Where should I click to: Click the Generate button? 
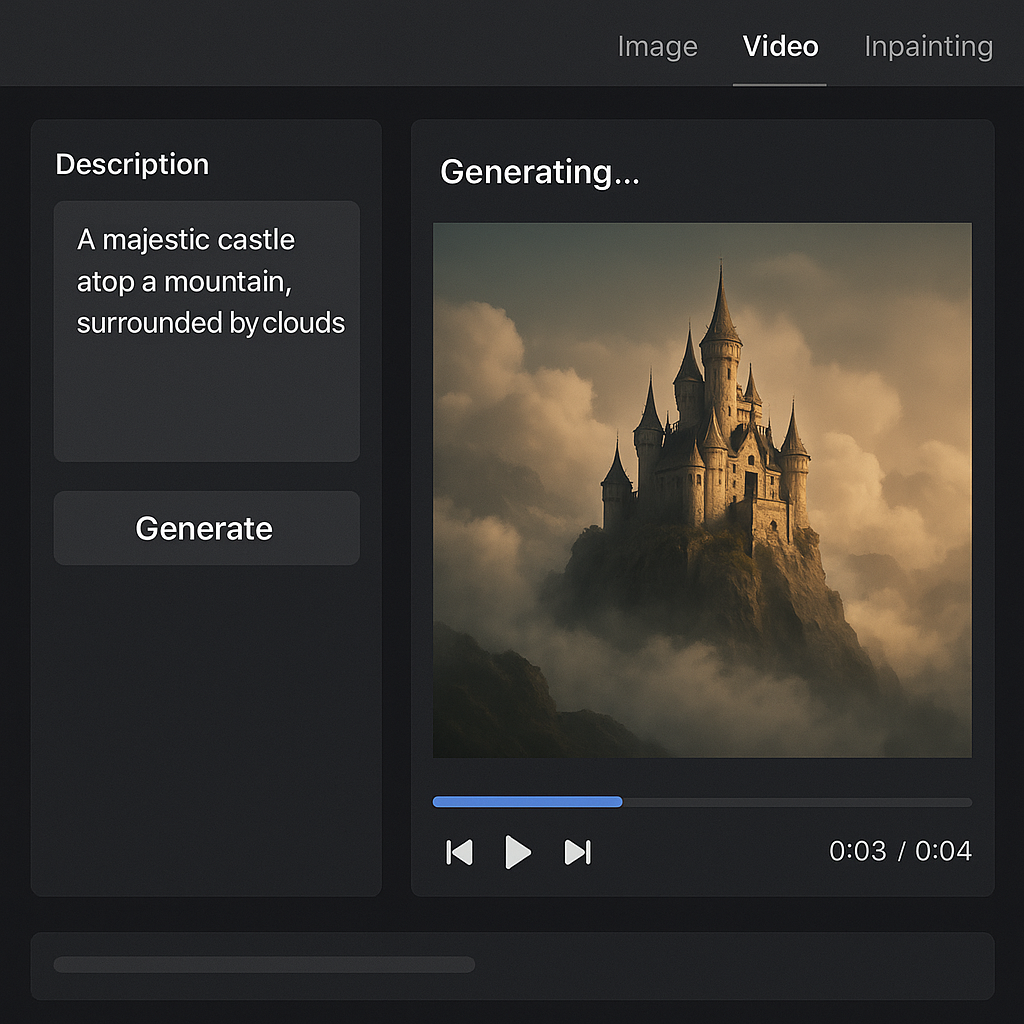[x=206, y=528]
